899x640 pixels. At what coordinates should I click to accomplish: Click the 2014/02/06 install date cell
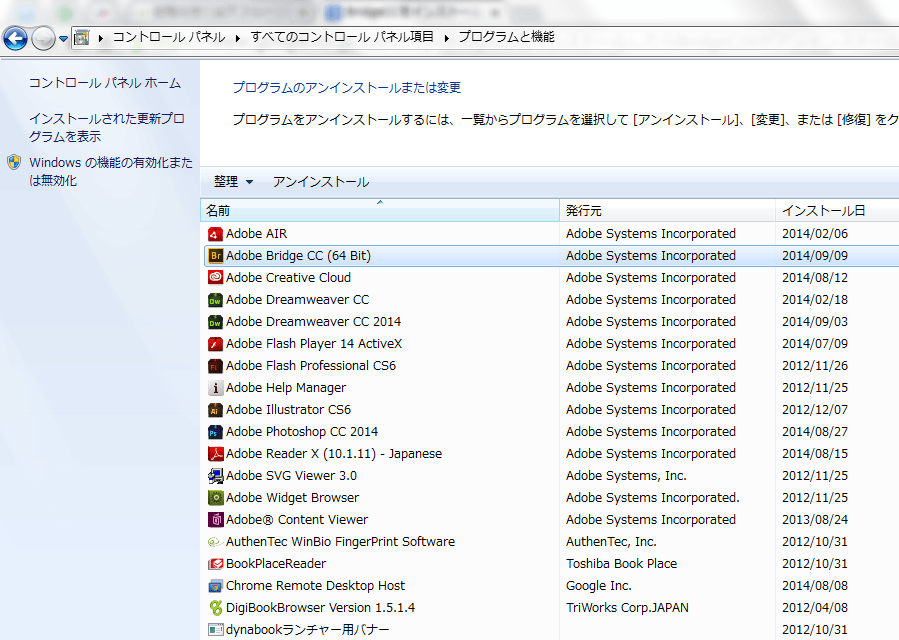point(815,234)
